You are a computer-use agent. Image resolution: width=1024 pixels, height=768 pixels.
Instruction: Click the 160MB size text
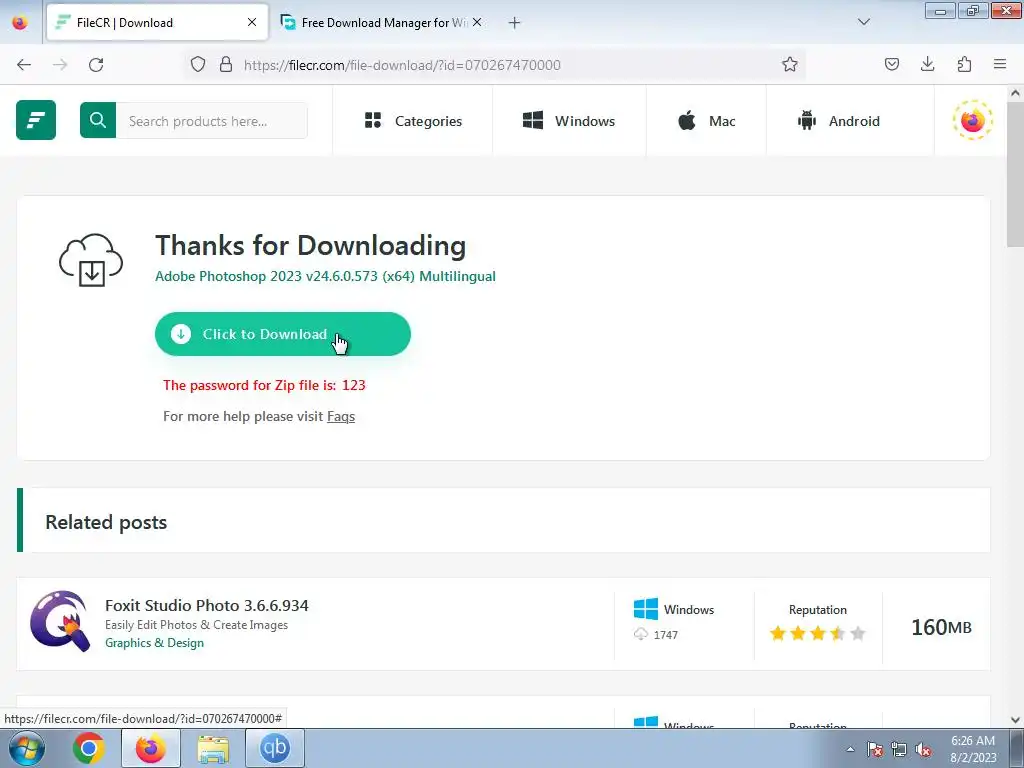941,628
